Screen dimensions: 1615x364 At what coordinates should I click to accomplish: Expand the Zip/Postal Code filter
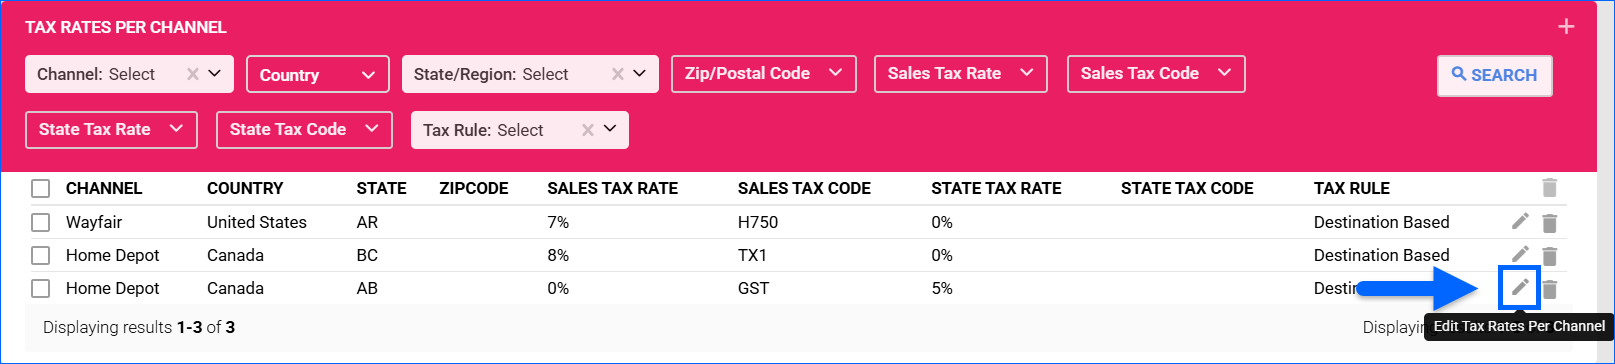pyautogui.click(x=764, y=74)
